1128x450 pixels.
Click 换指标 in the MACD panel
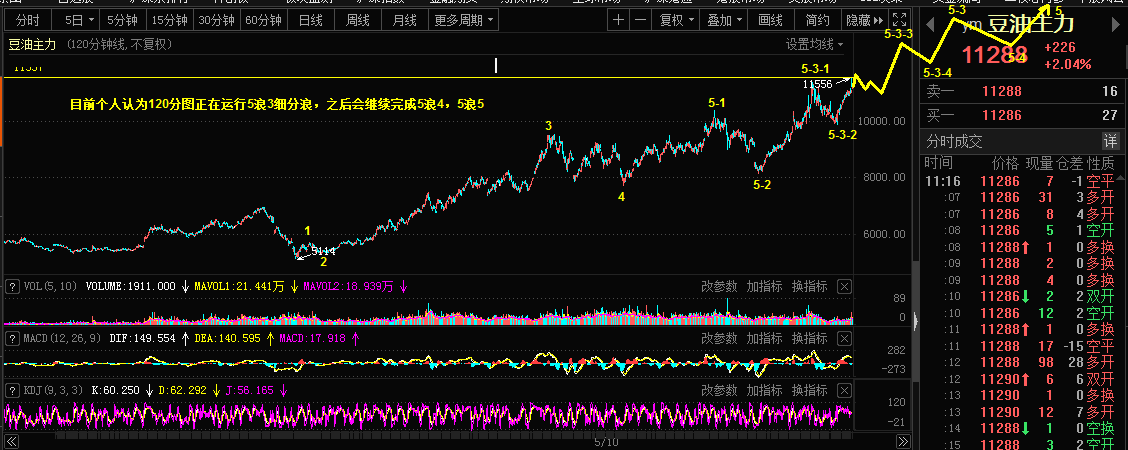809,338
